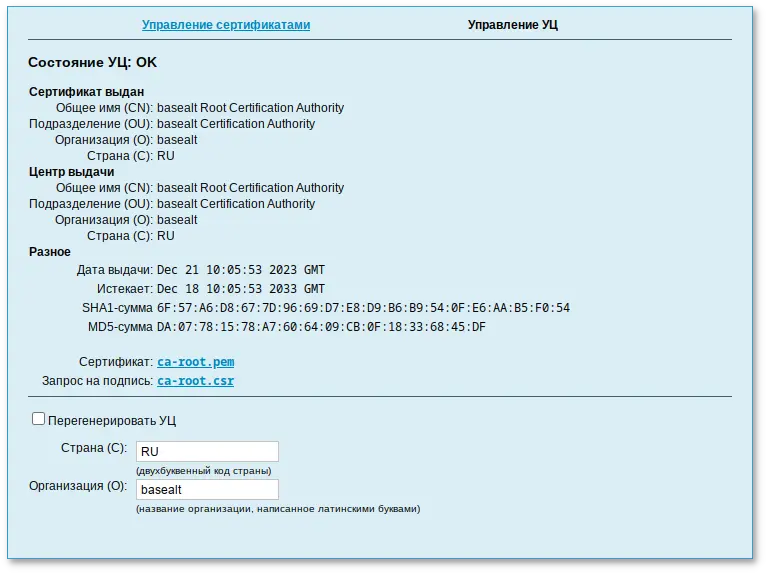Screen dimensions: 766x573
Task: Click the MD5-сумма fingerprint value
Action: pyautogui.click(x=321, y=327)
